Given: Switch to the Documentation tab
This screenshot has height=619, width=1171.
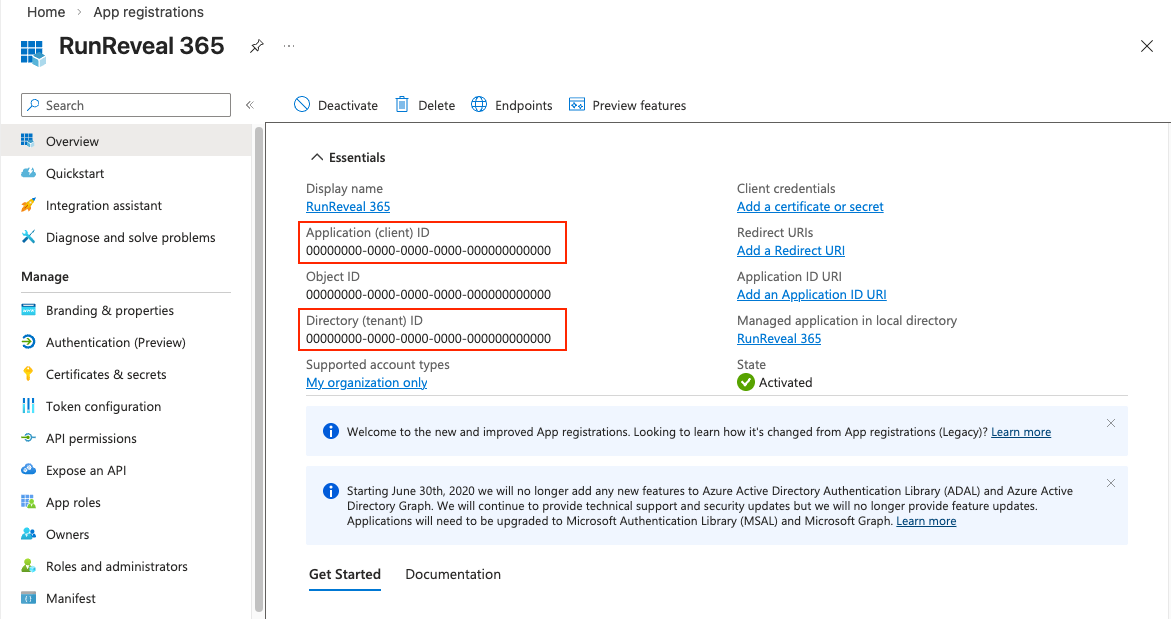Looking at the screenshot, I should (452, 574).
